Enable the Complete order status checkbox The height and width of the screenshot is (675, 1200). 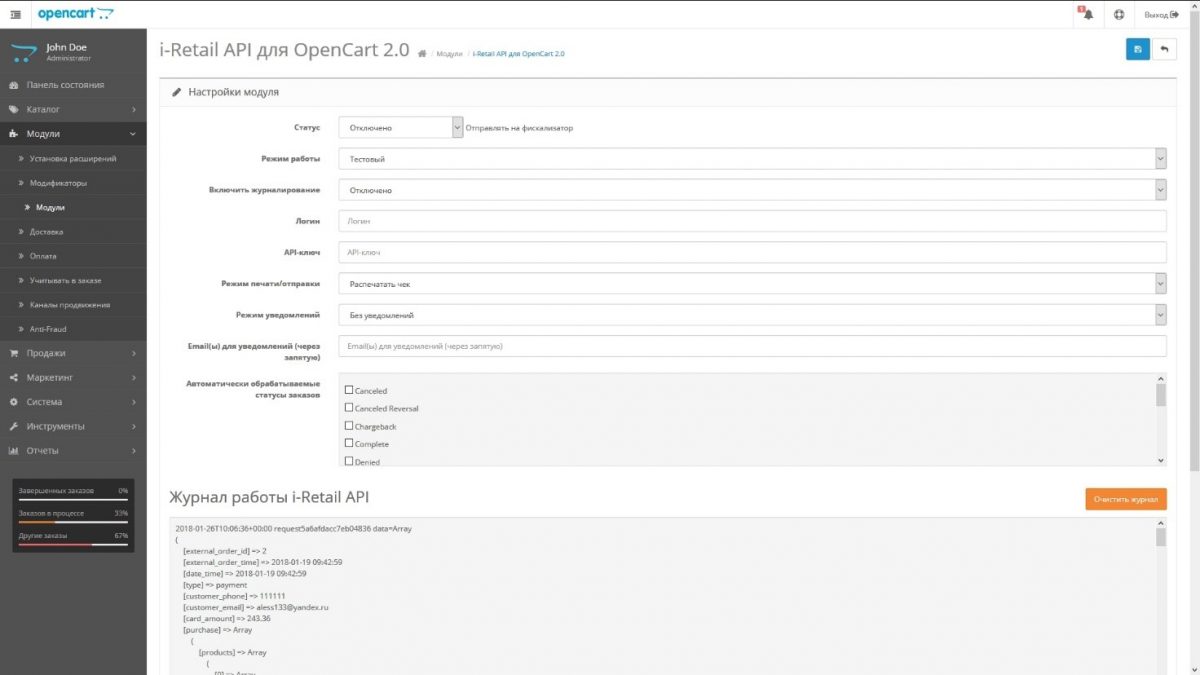(x=348, y=444)
